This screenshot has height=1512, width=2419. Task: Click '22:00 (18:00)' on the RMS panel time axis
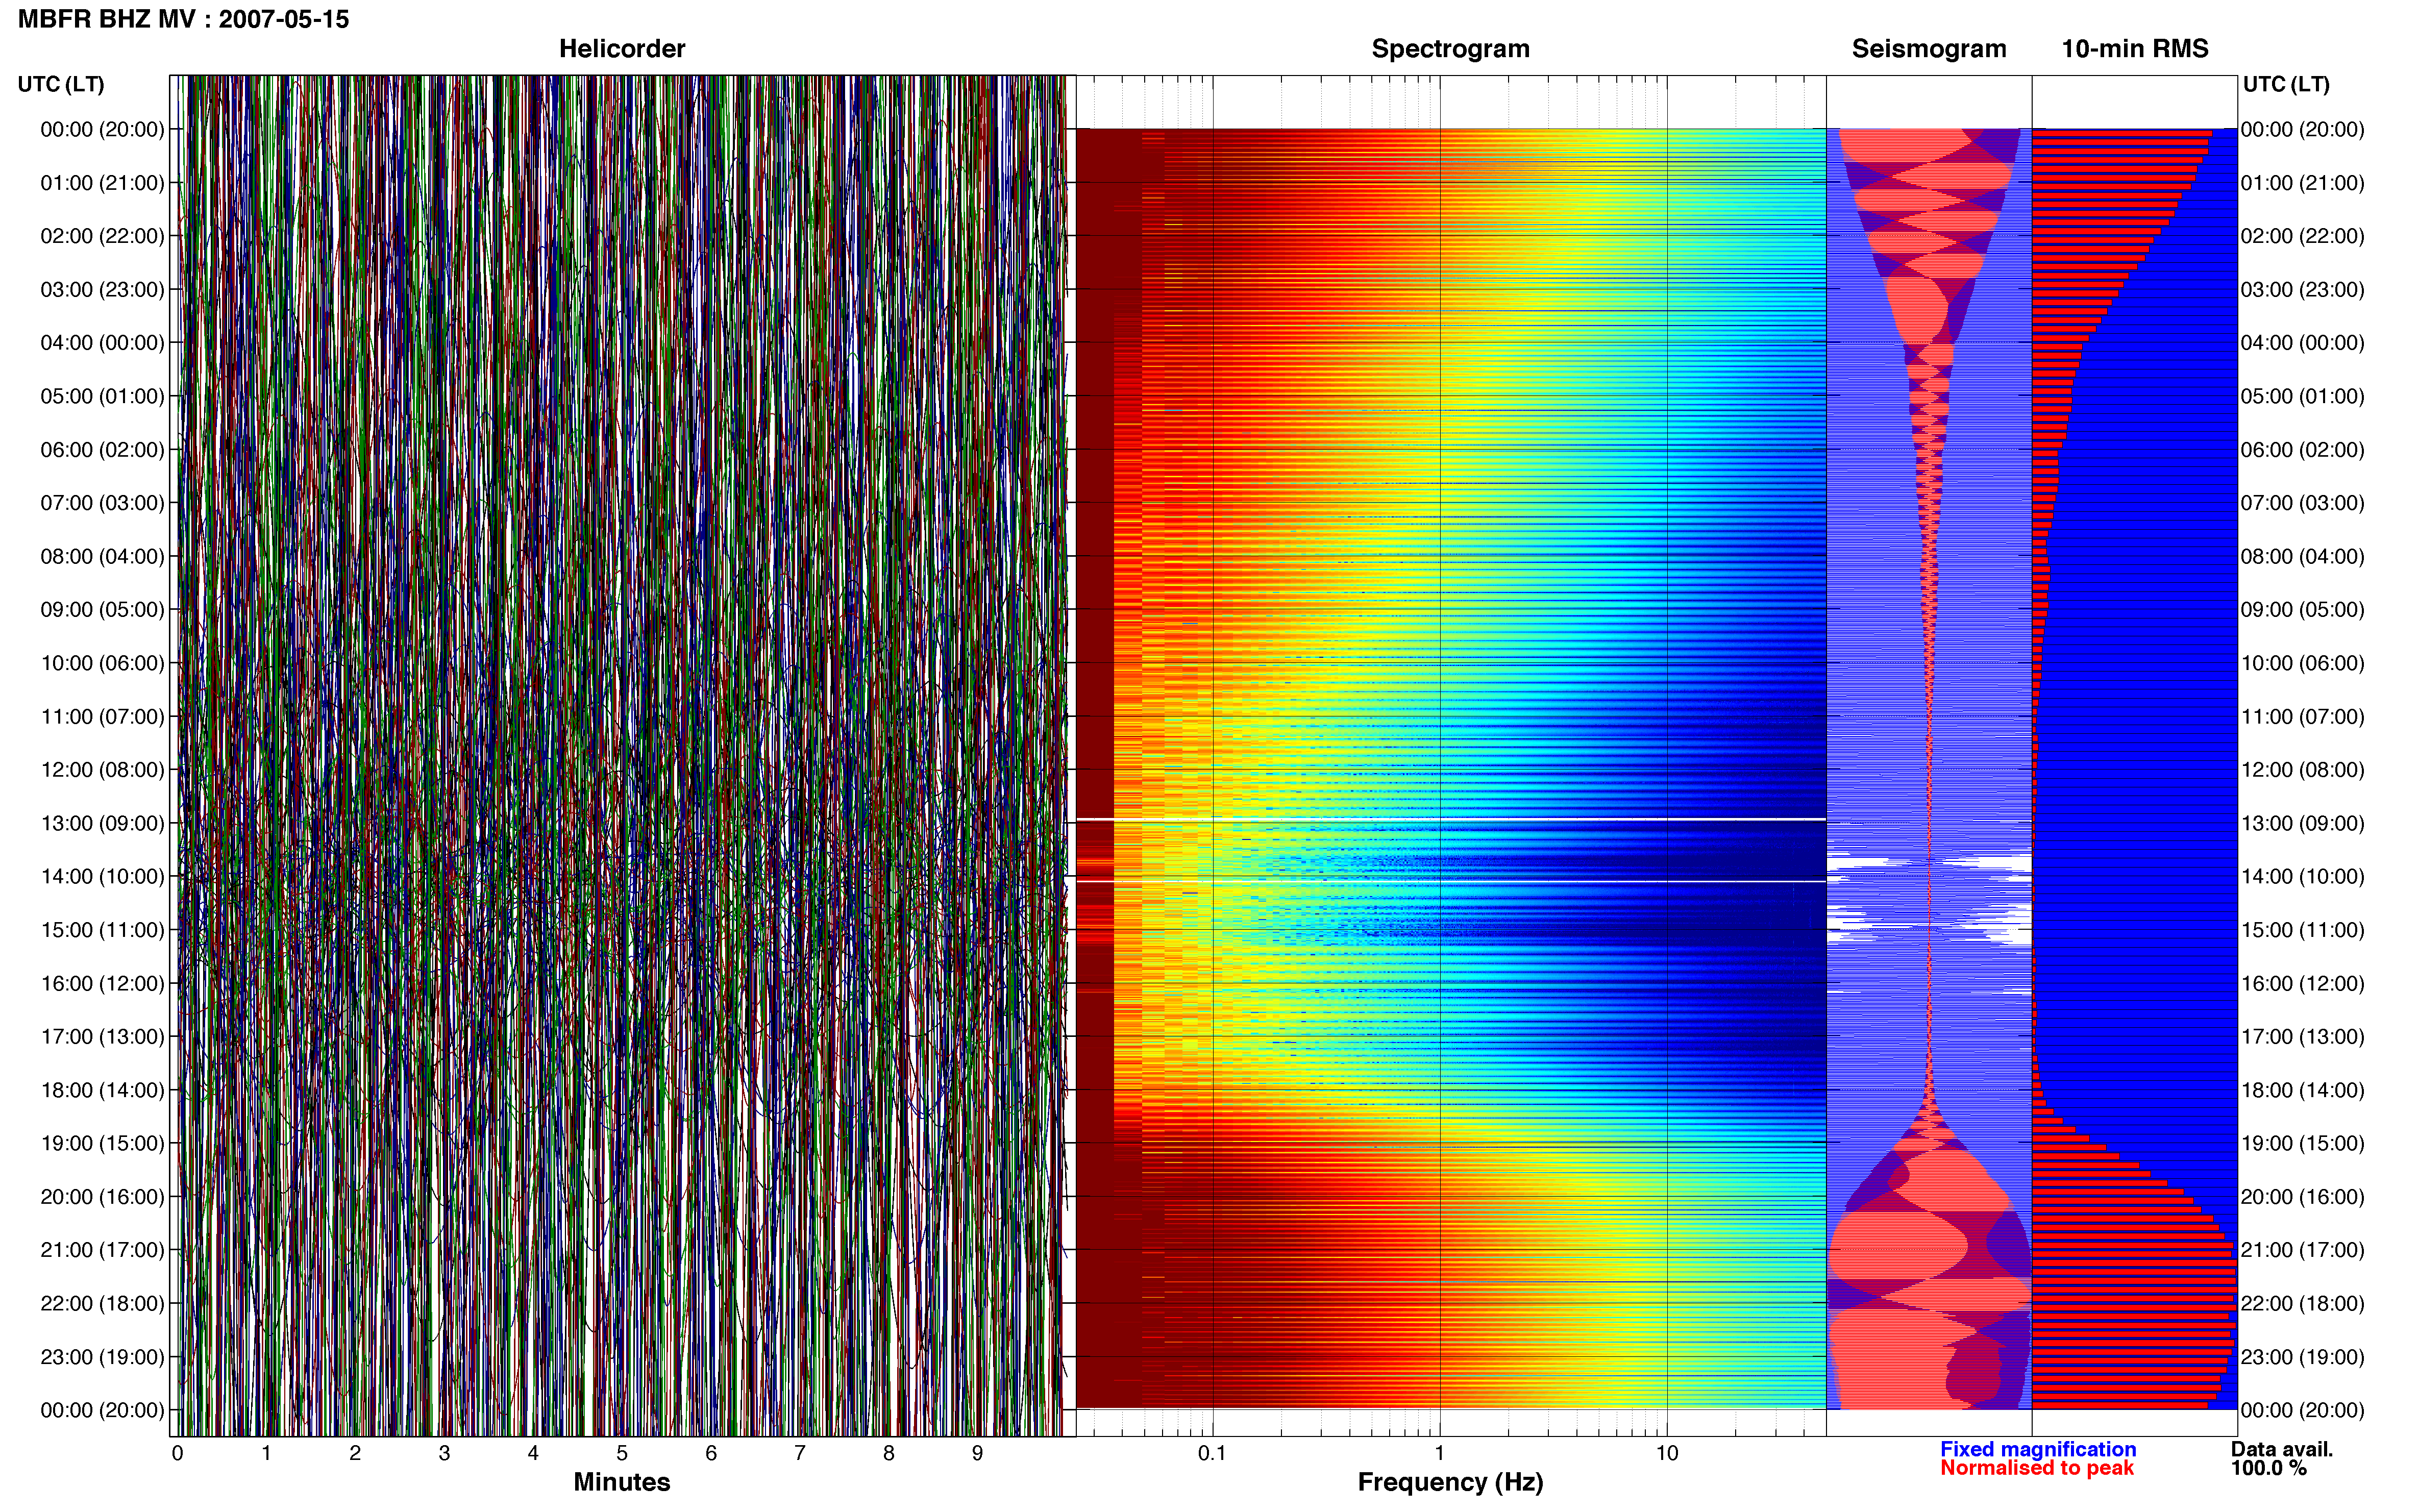(x=2302, y=1303)
